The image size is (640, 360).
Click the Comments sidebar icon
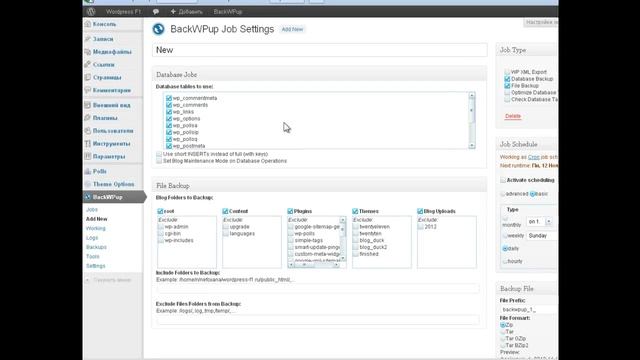(88, 90)
